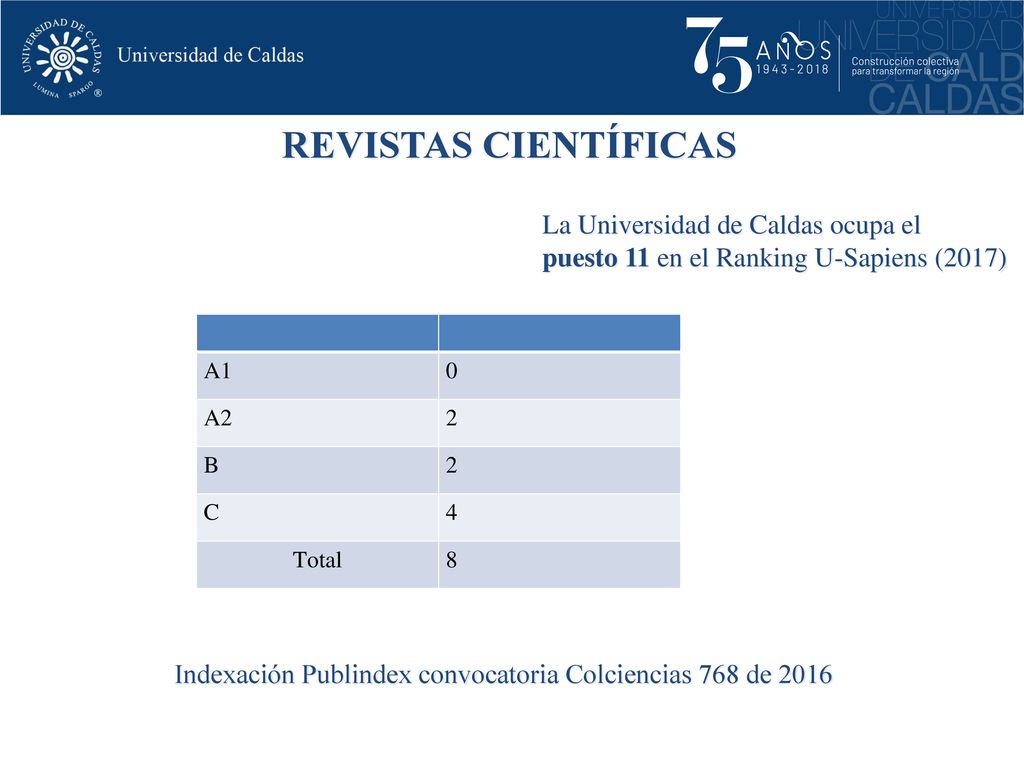
Task: Click the Universidad de Caldas sun logo
Action: [x=61, y=58]
